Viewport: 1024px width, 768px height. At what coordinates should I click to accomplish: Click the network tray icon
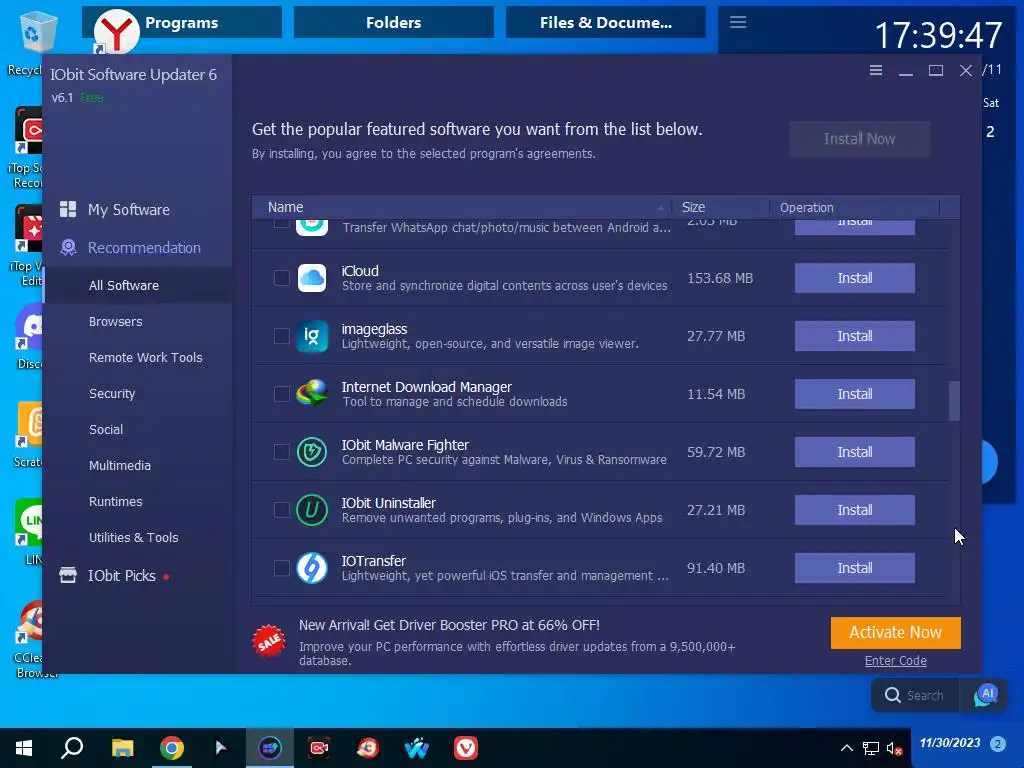tap(871, 748)
